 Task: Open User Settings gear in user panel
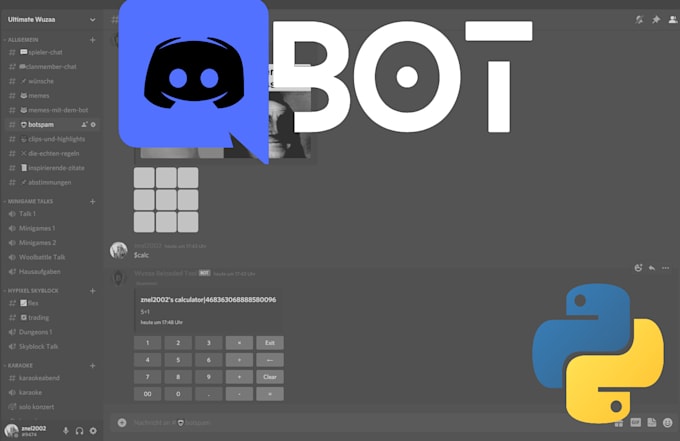93,431
